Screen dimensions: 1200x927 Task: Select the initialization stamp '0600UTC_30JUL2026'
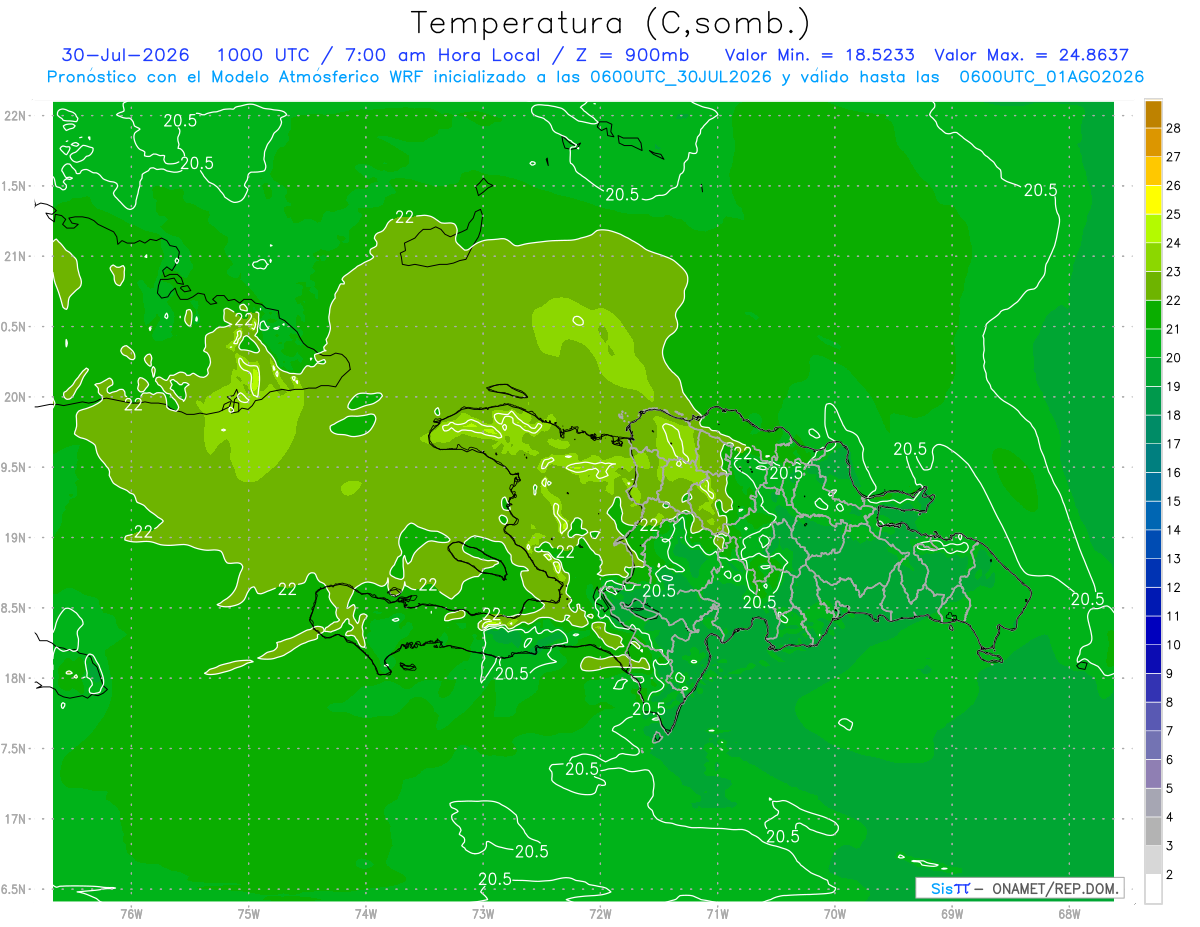[x=680, y=77]
